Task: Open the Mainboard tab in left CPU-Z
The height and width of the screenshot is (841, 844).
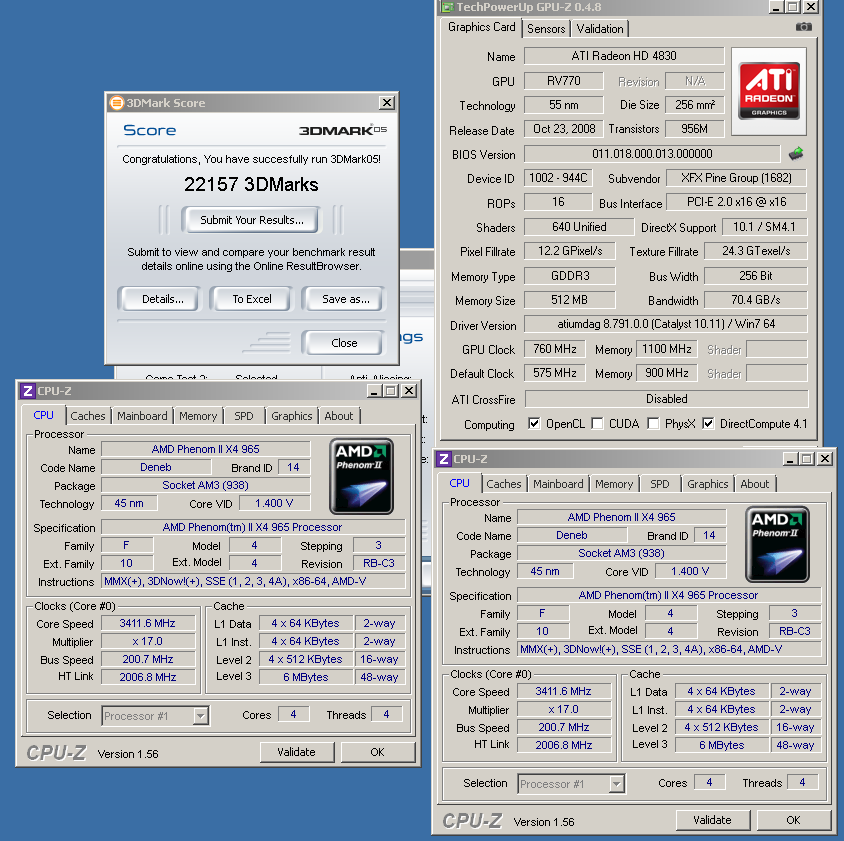Action: [142, 416]
